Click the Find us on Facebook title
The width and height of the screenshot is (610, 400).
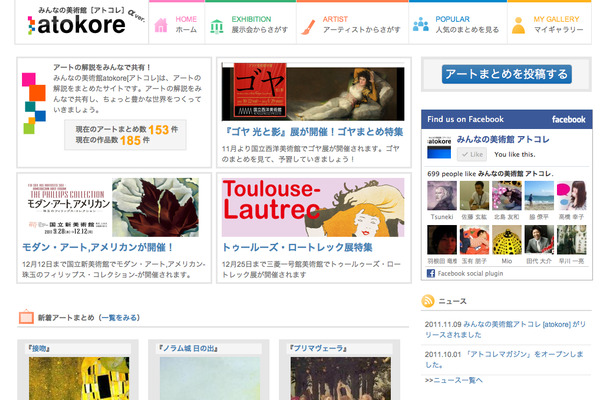465,119
